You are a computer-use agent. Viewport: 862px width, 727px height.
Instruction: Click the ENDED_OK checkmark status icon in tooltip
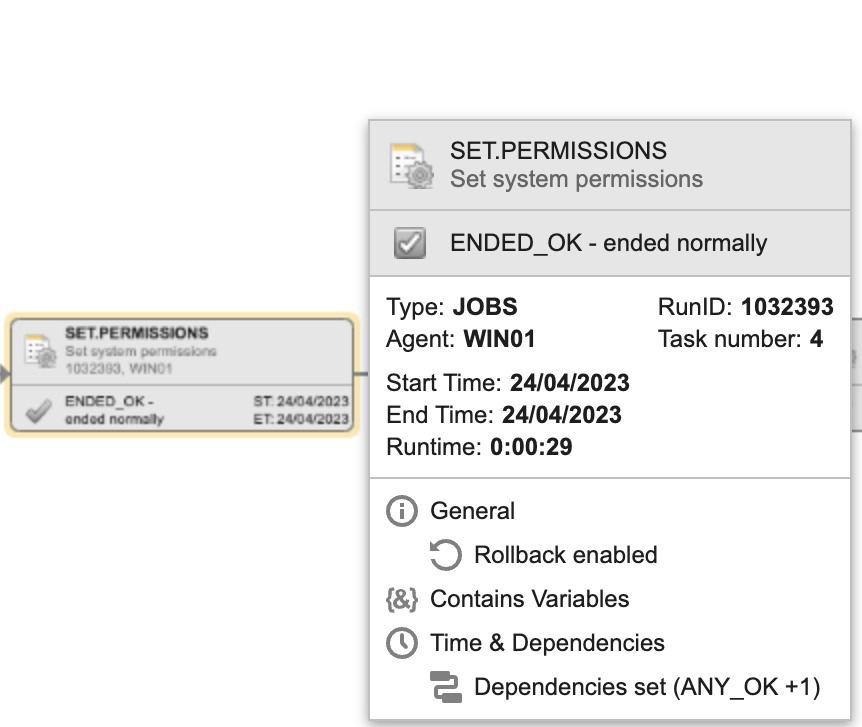click(x=410, y=243)
